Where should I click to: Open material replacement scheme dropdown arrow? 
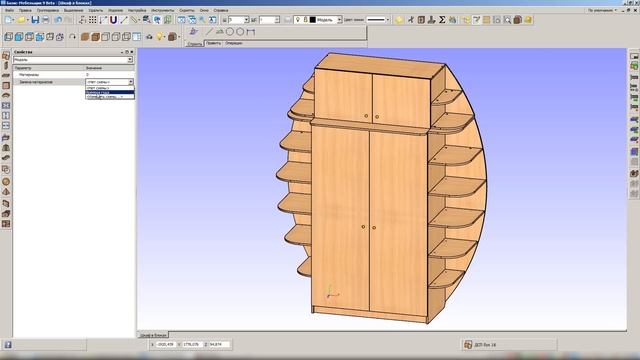[131, 82]
